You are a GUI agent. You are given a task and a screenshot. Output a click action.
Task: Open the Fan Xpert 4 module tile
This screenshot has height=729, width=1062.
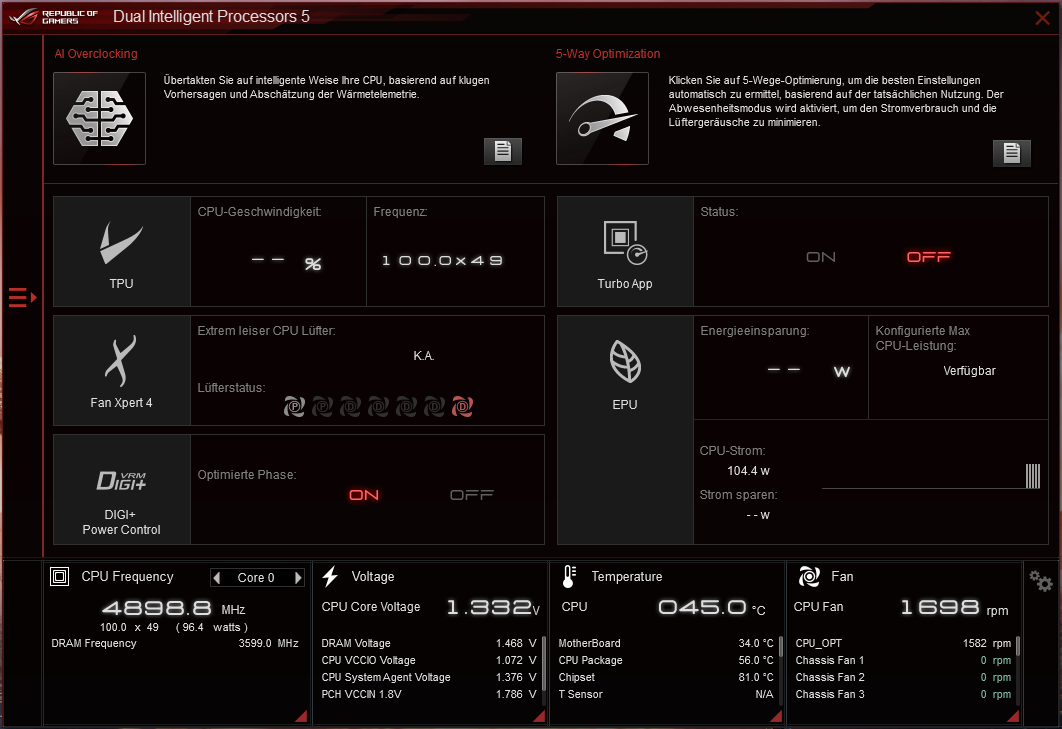tap(122, 371)
